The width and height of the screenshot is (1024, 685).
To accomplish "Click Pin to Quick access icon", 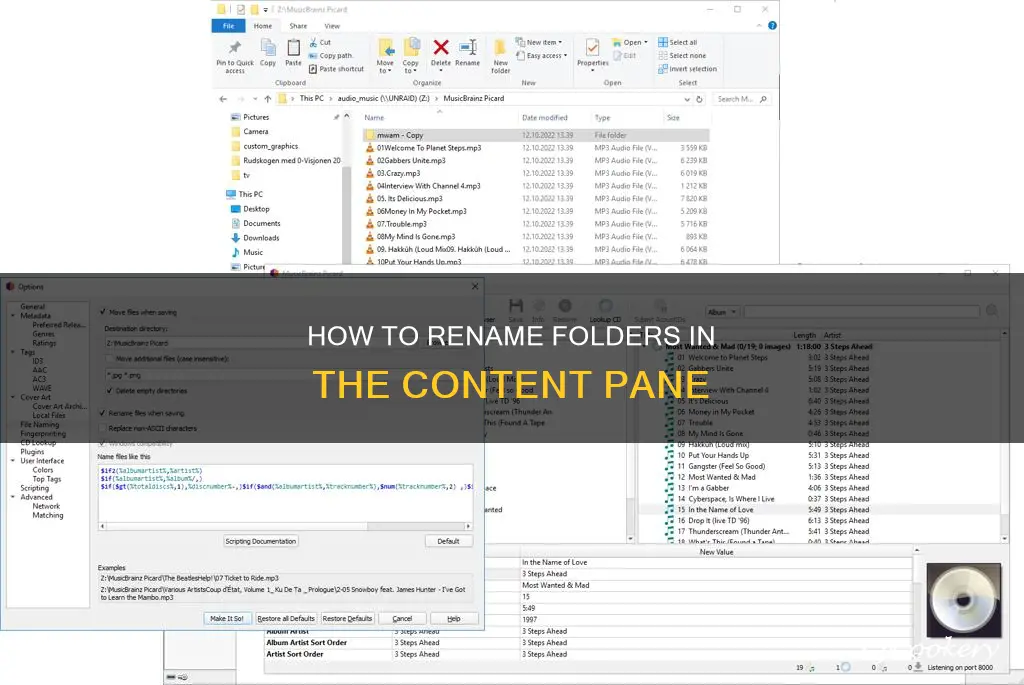I will pyautogui.click(x=234, y=48).
